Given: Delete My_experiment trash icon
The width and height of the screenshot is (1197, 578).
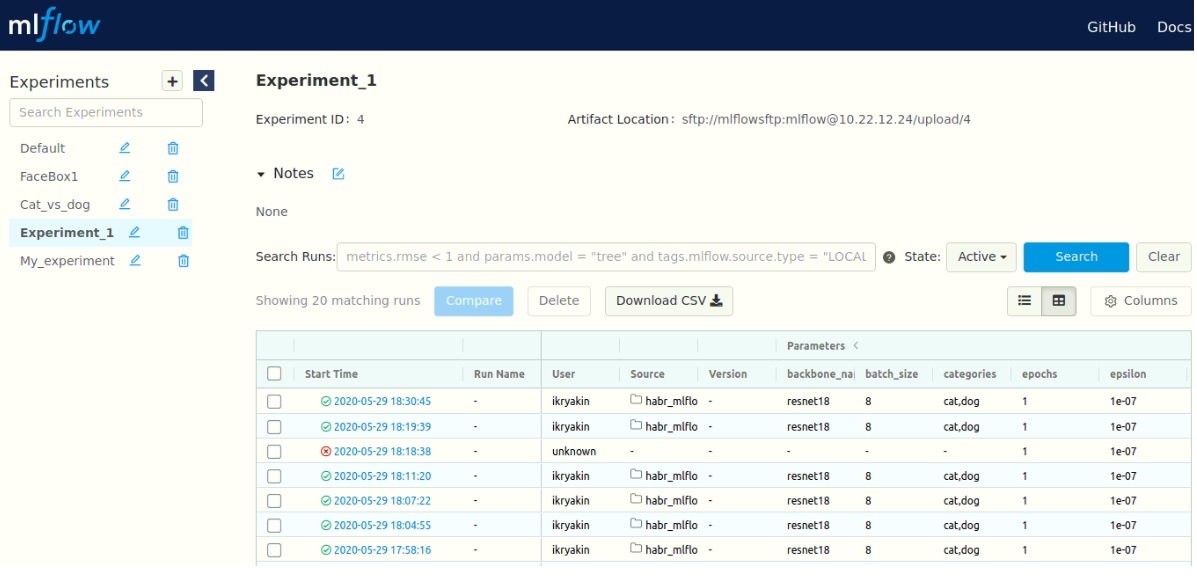Looking at the screenshot, I should click(183, 261).
